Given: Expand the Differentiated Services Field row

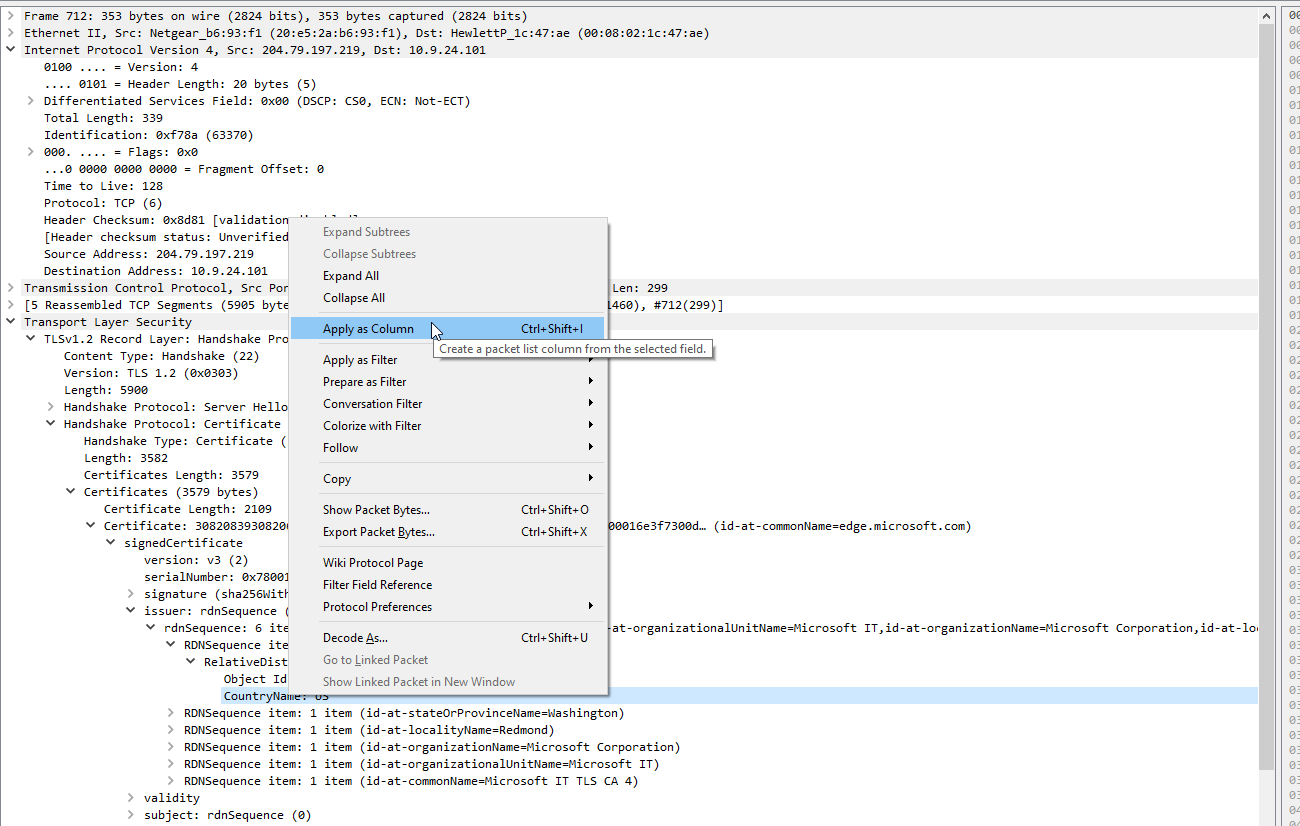Looking at the screenshot, I should pyautogui.click(x=31, y=101).
